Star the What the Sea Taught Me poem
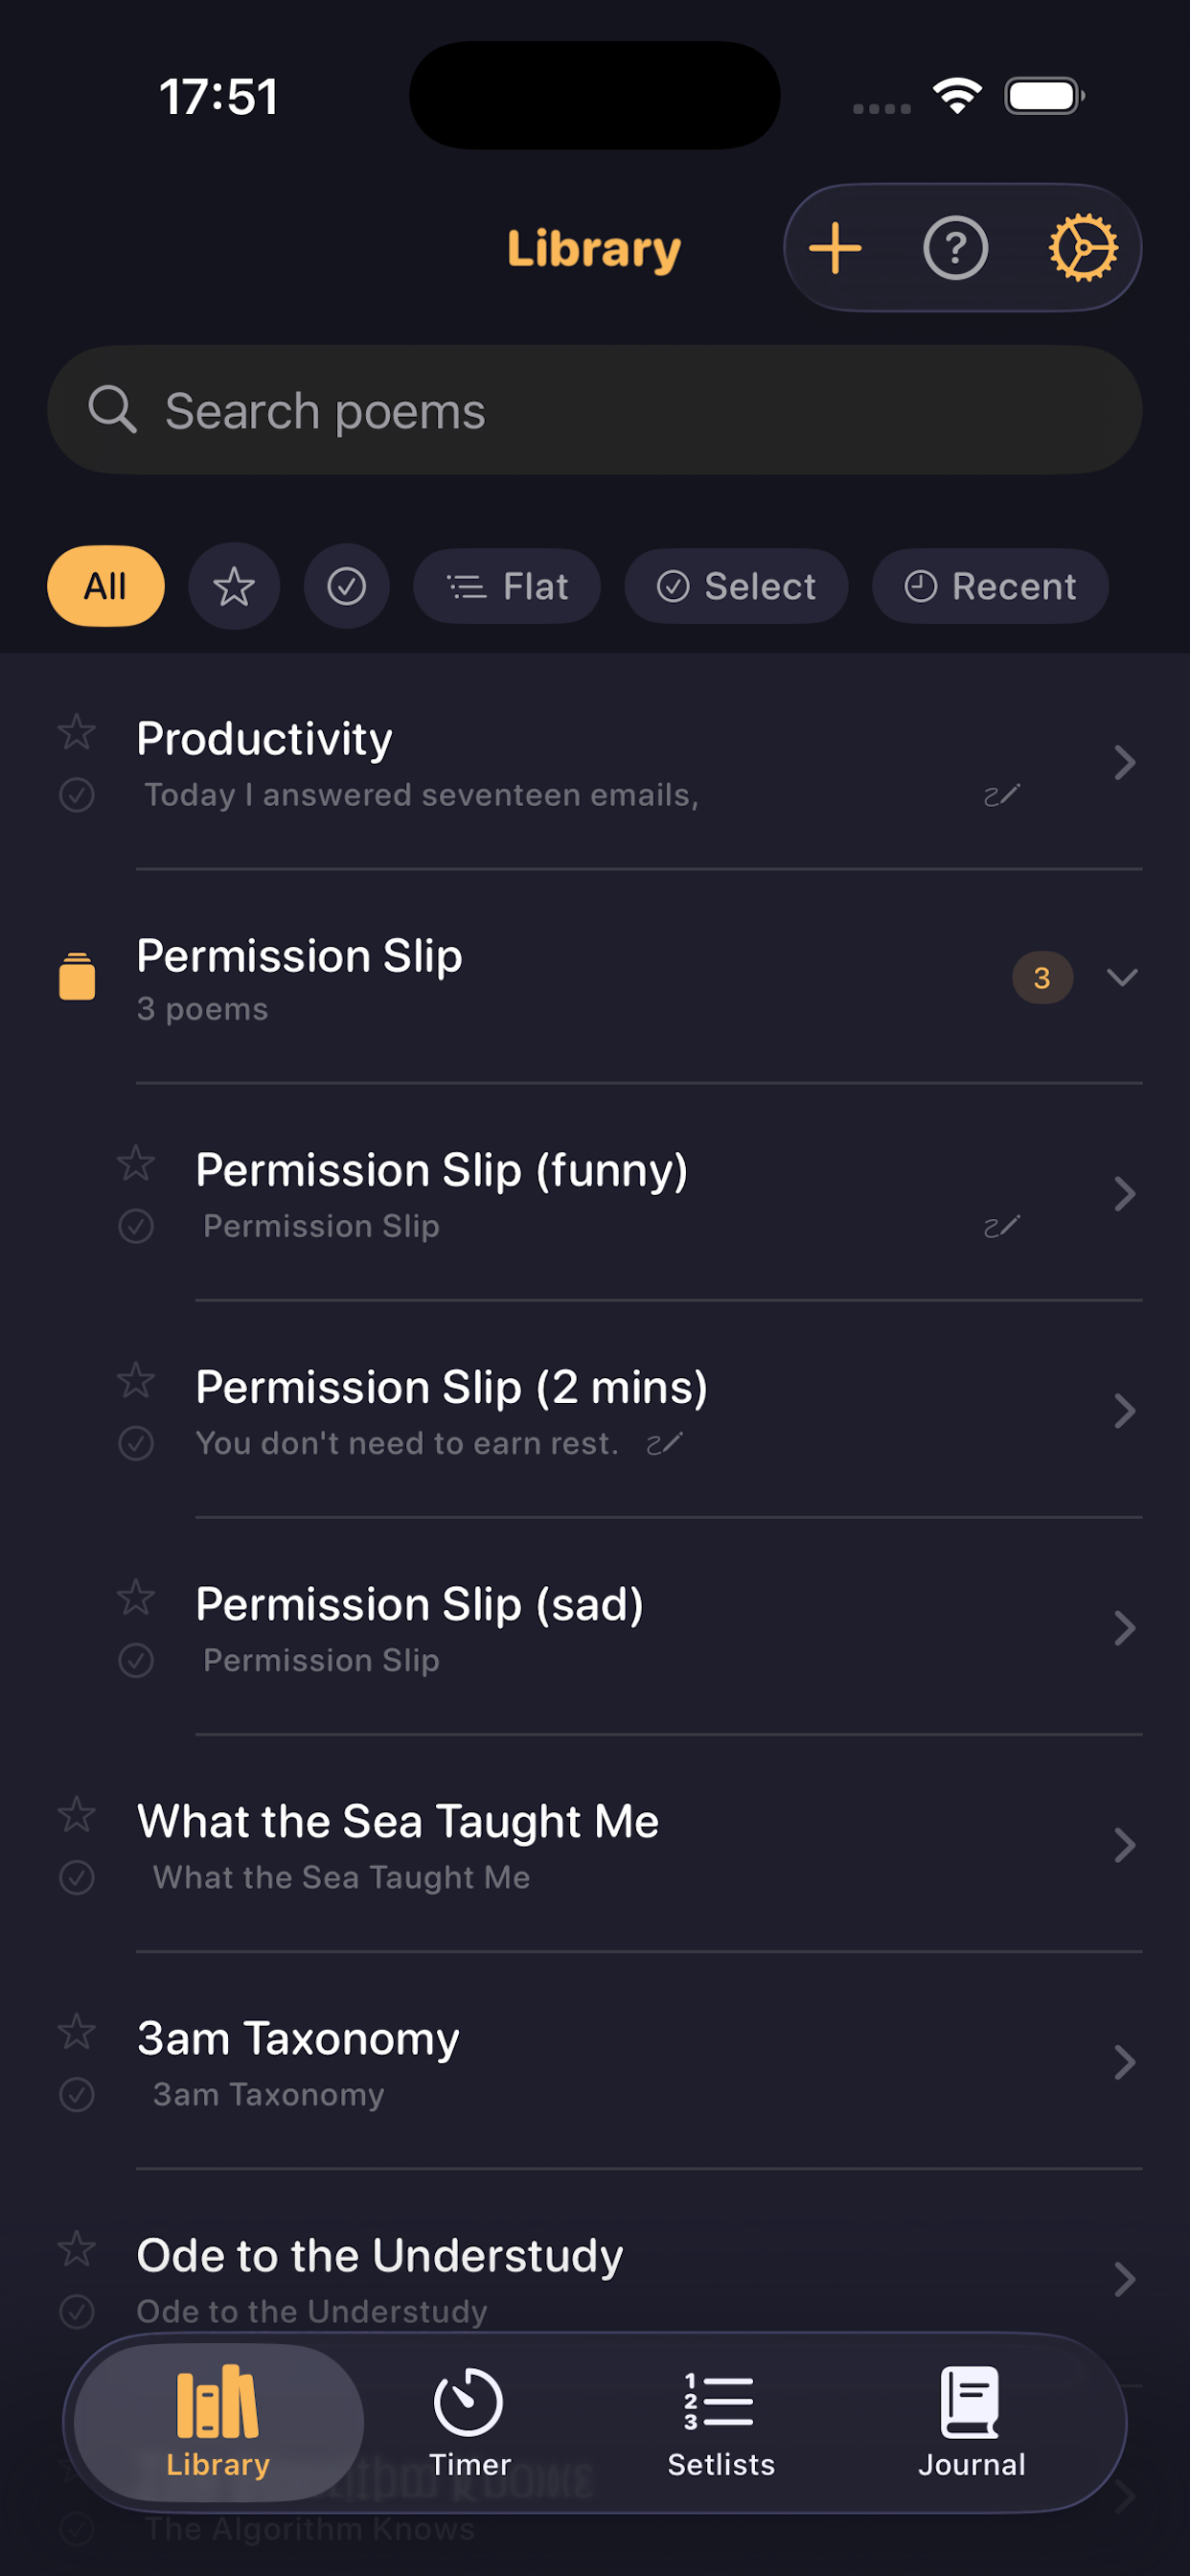The height and width of the screenshot is (2576, 1190). 77,1815
